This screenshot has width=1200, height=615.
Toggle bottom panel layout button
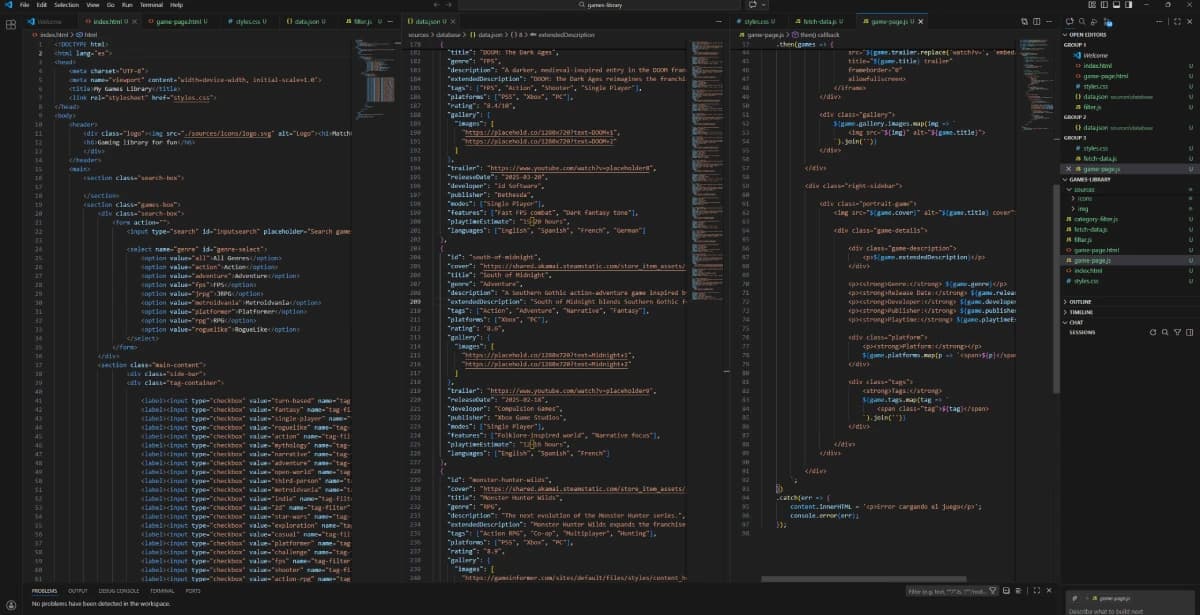click(1117, 5)
